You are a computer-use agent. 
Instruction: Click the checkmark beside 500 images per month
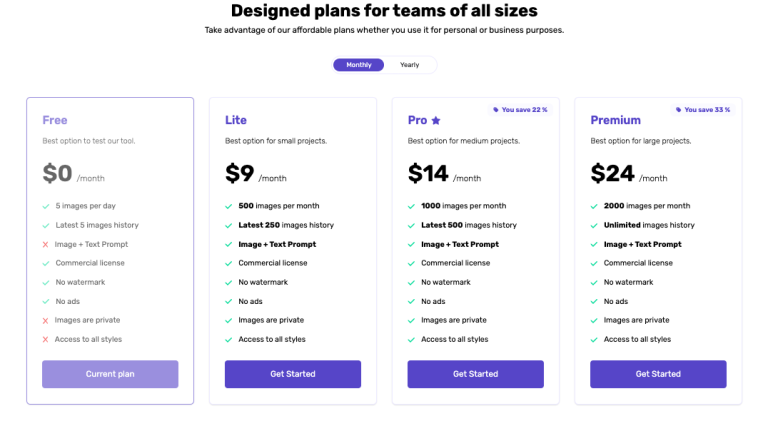click(x=229, y=206)
